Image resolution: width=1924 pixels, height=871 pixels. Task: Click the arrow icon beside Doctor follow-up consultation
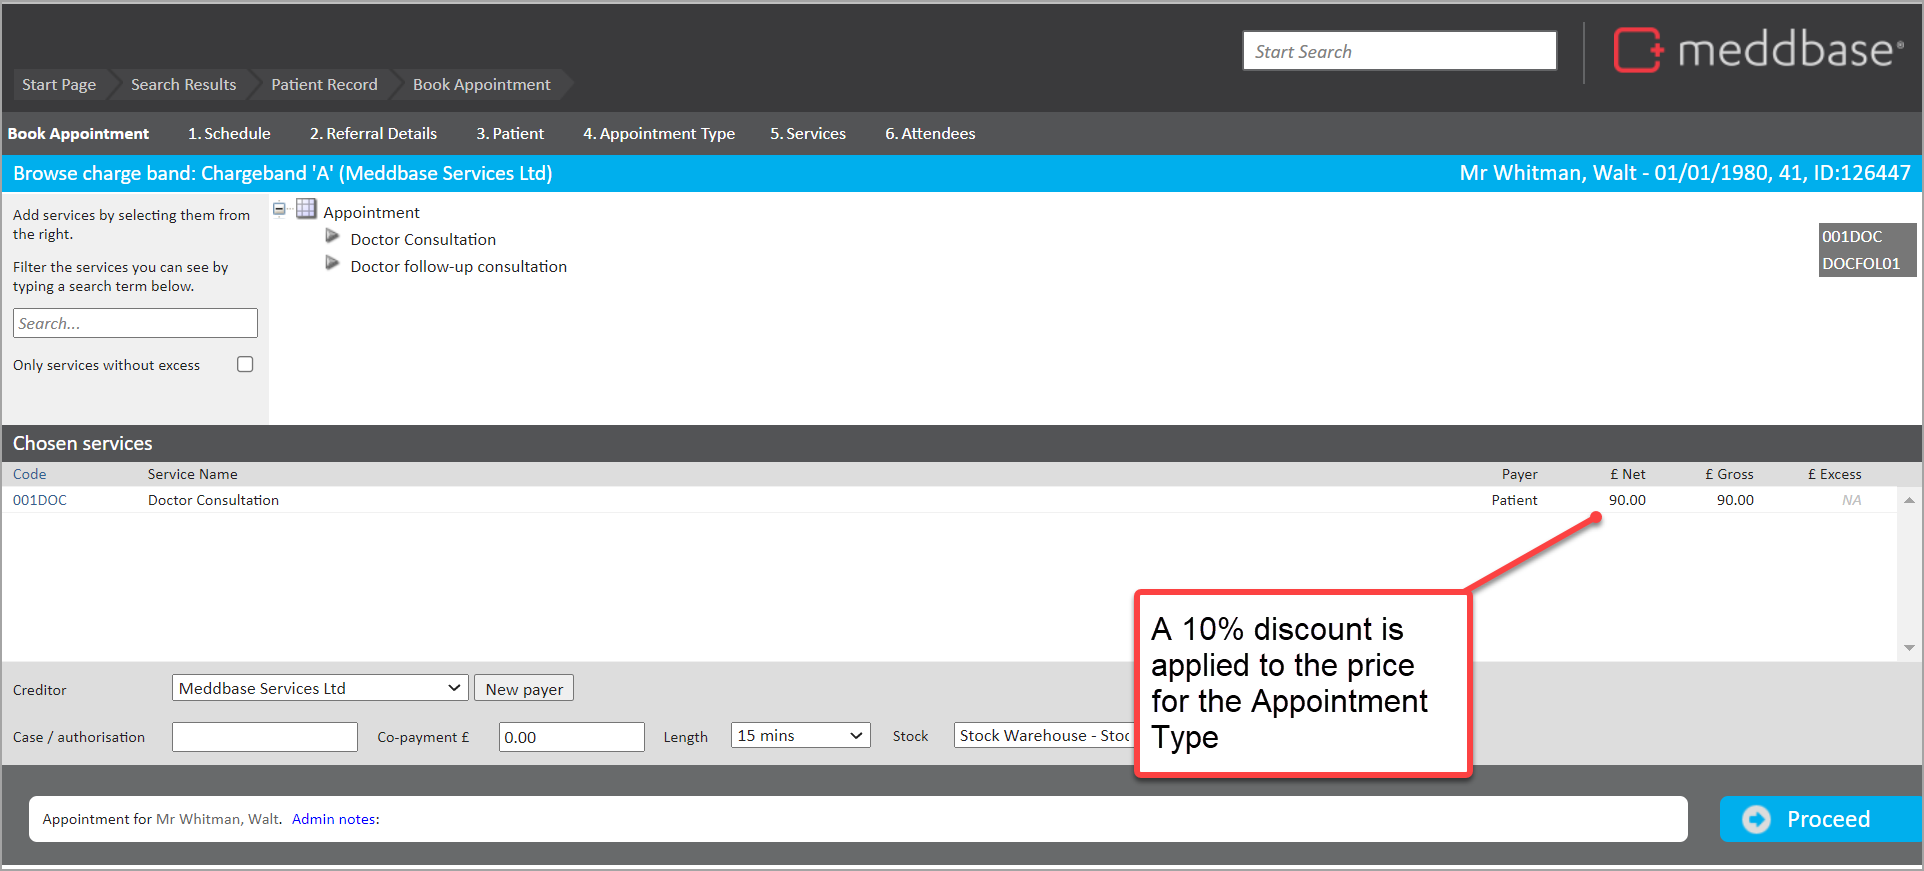click(332, 263)
